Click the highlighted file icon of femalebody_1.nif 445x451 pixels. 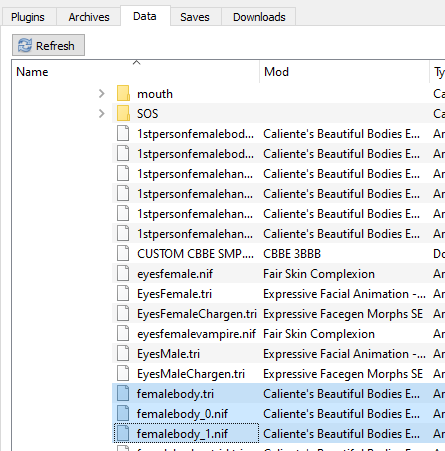(x=123, y=433)
